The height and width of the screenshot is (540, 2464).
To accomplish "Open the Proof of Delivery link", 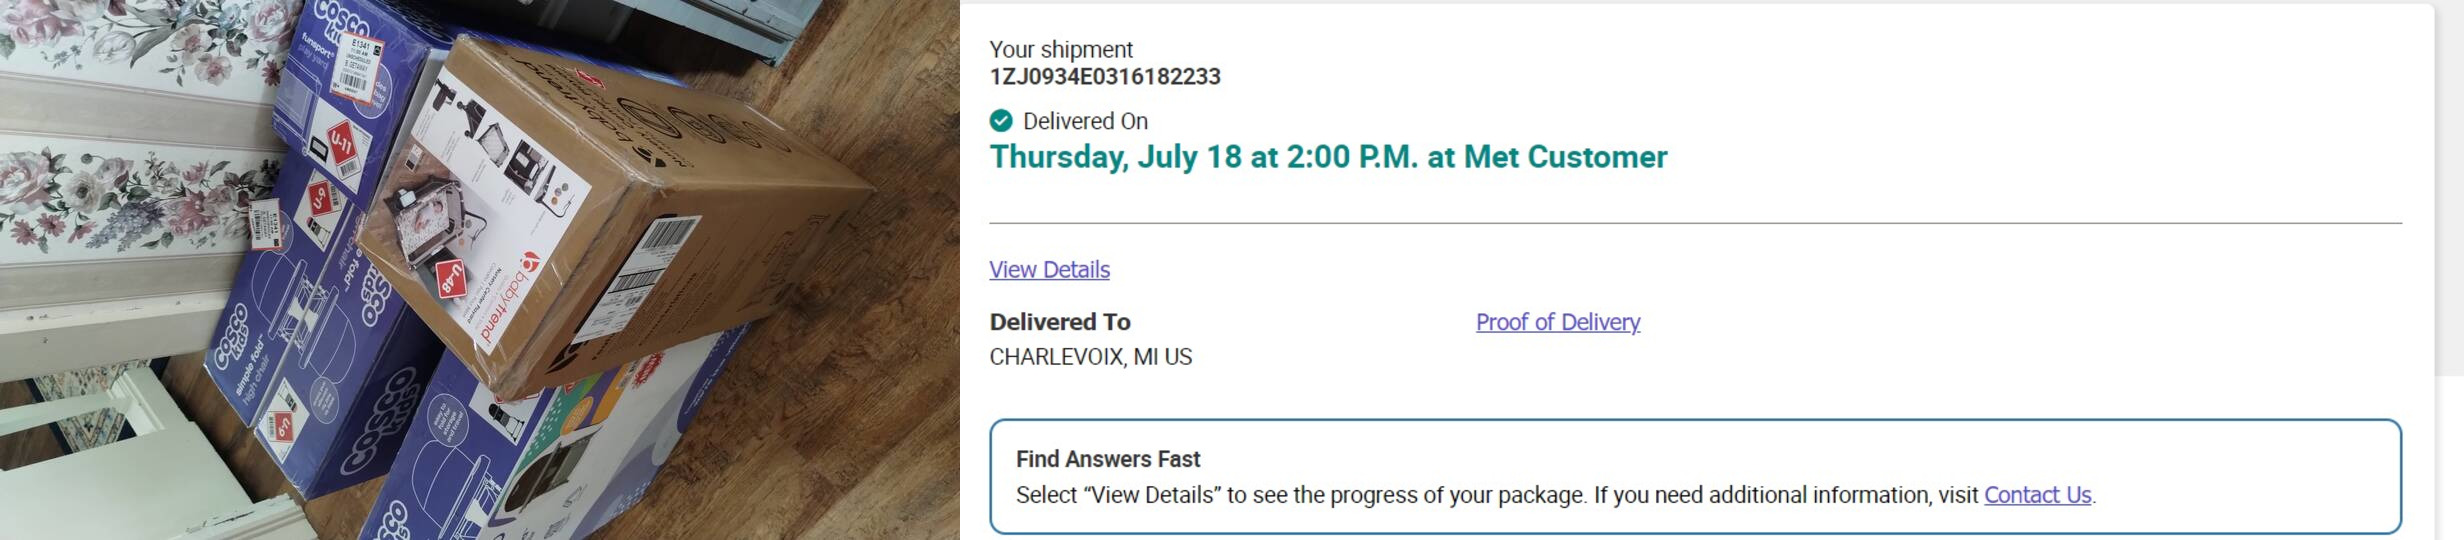I will [x=1557, y=322].
